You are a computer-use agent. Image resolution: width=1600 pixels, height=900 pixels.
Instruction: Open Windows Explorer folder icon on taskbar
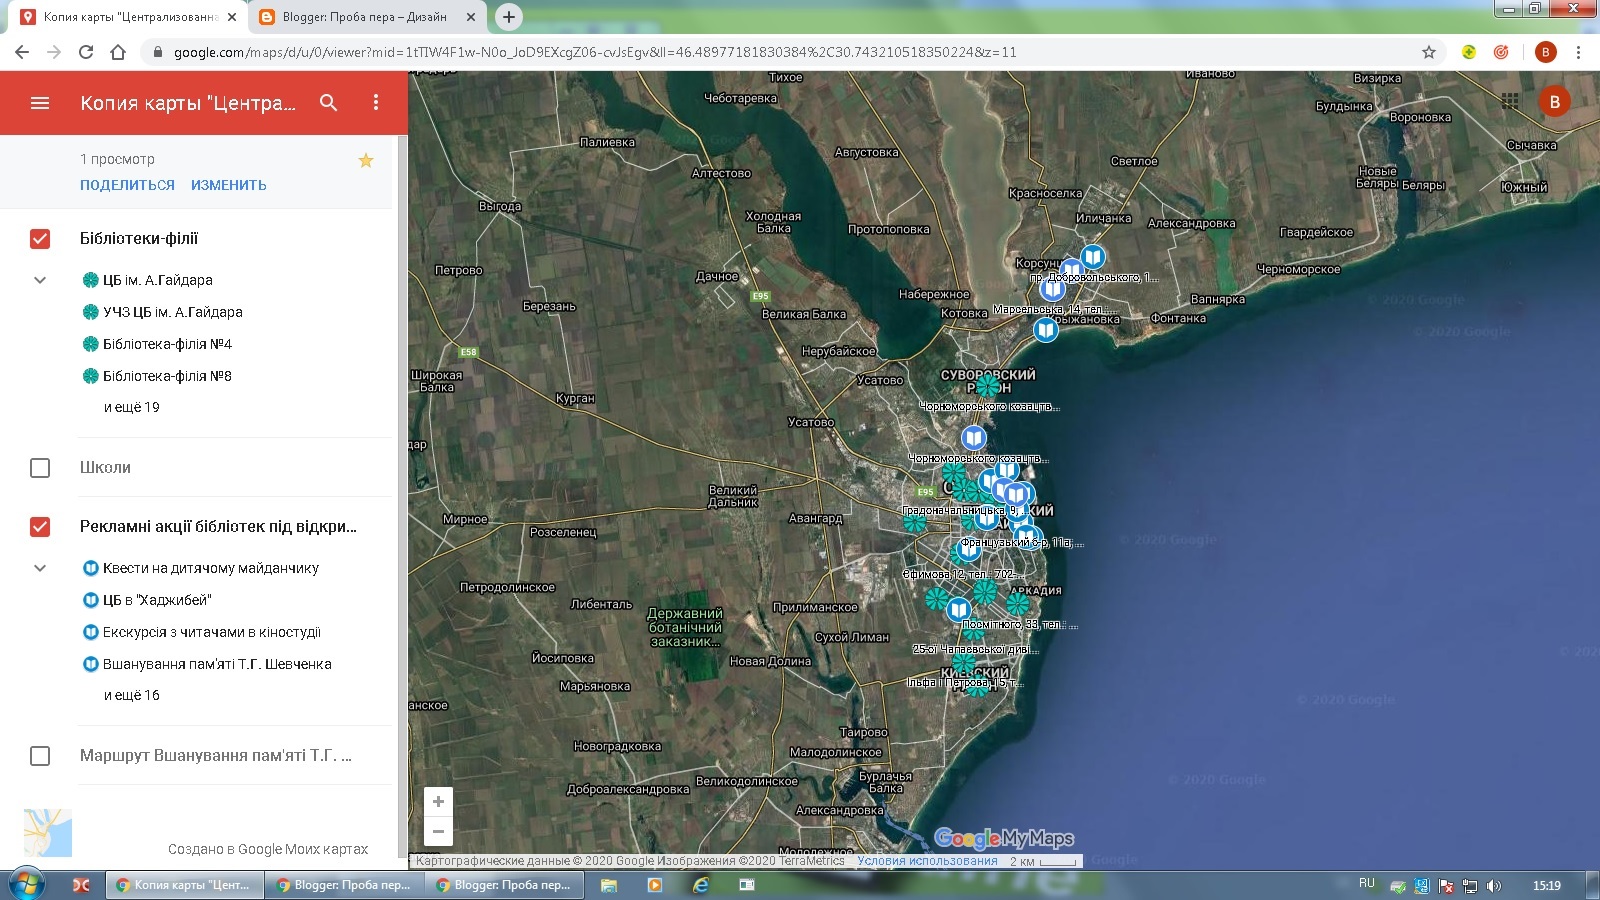[x=608, y=885]
